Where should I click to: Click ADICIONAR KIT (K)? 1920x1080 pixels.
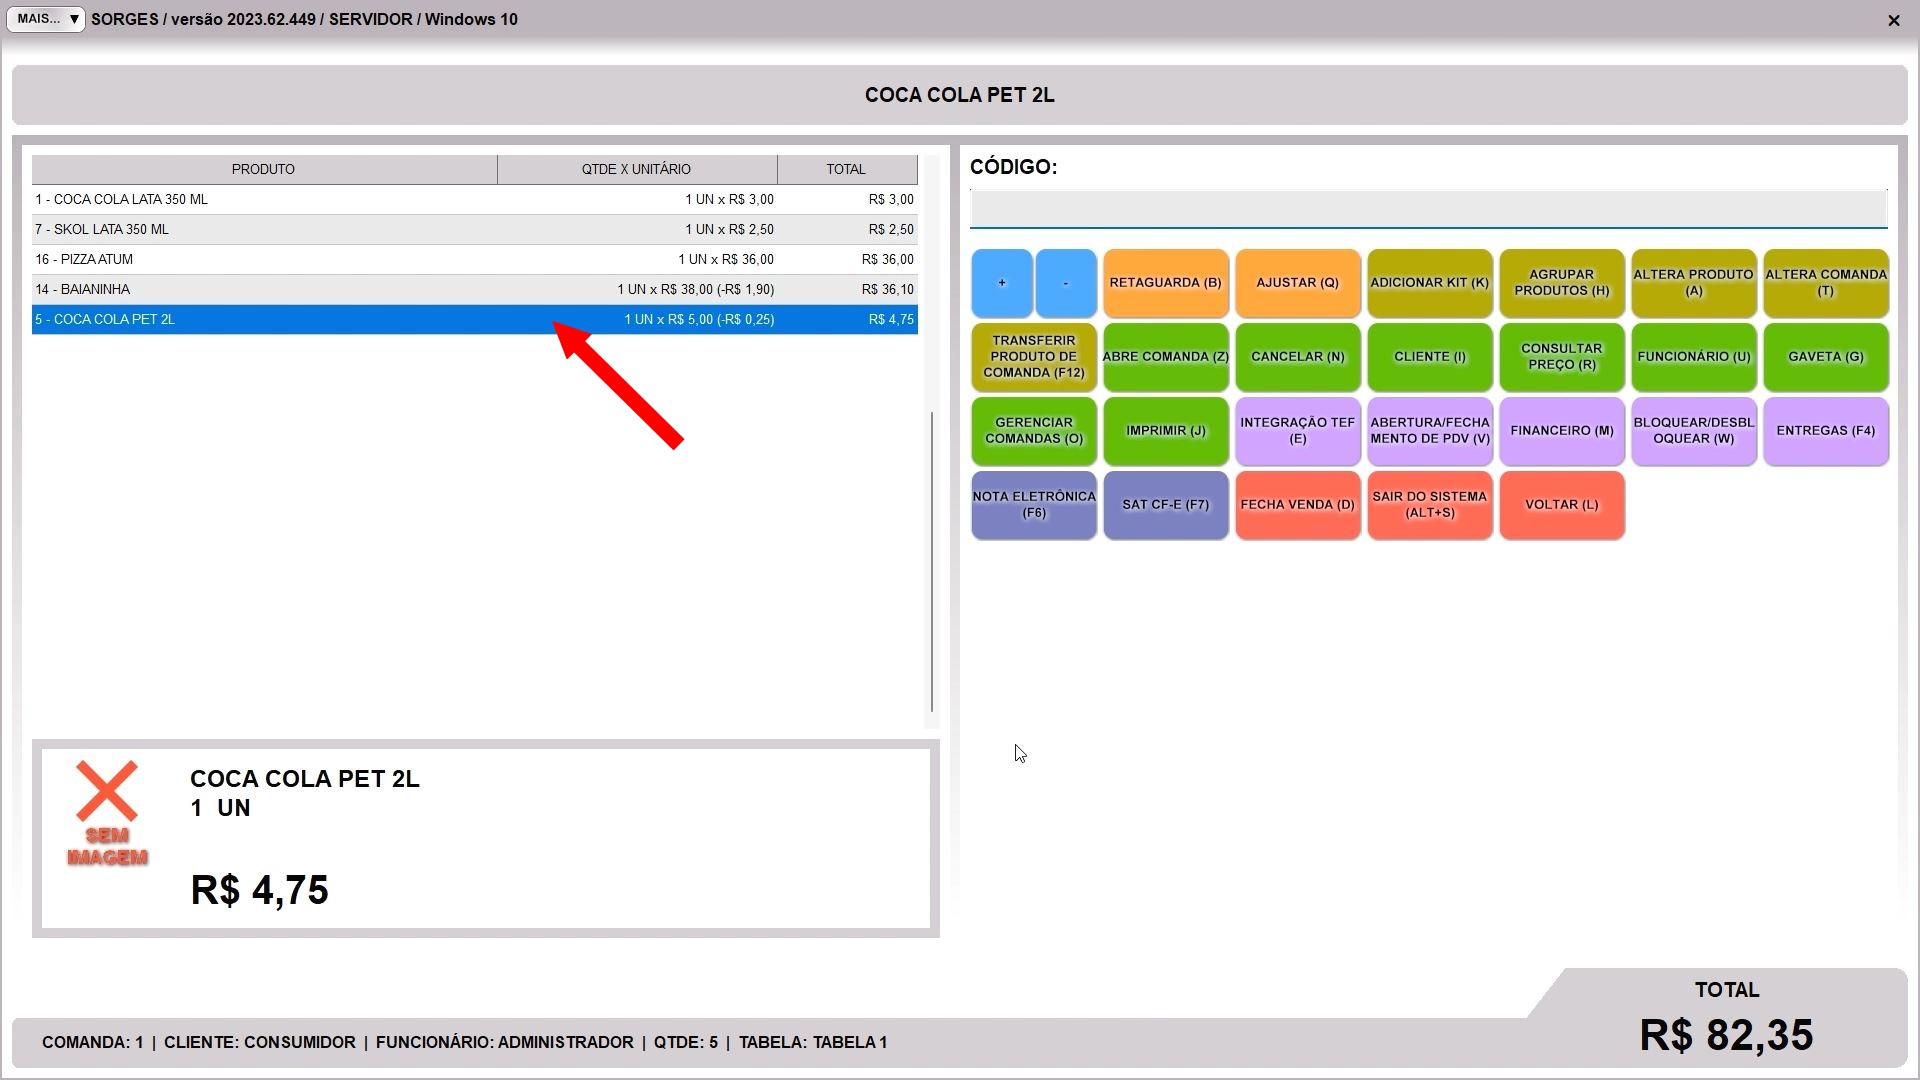tap(1429, 283)
